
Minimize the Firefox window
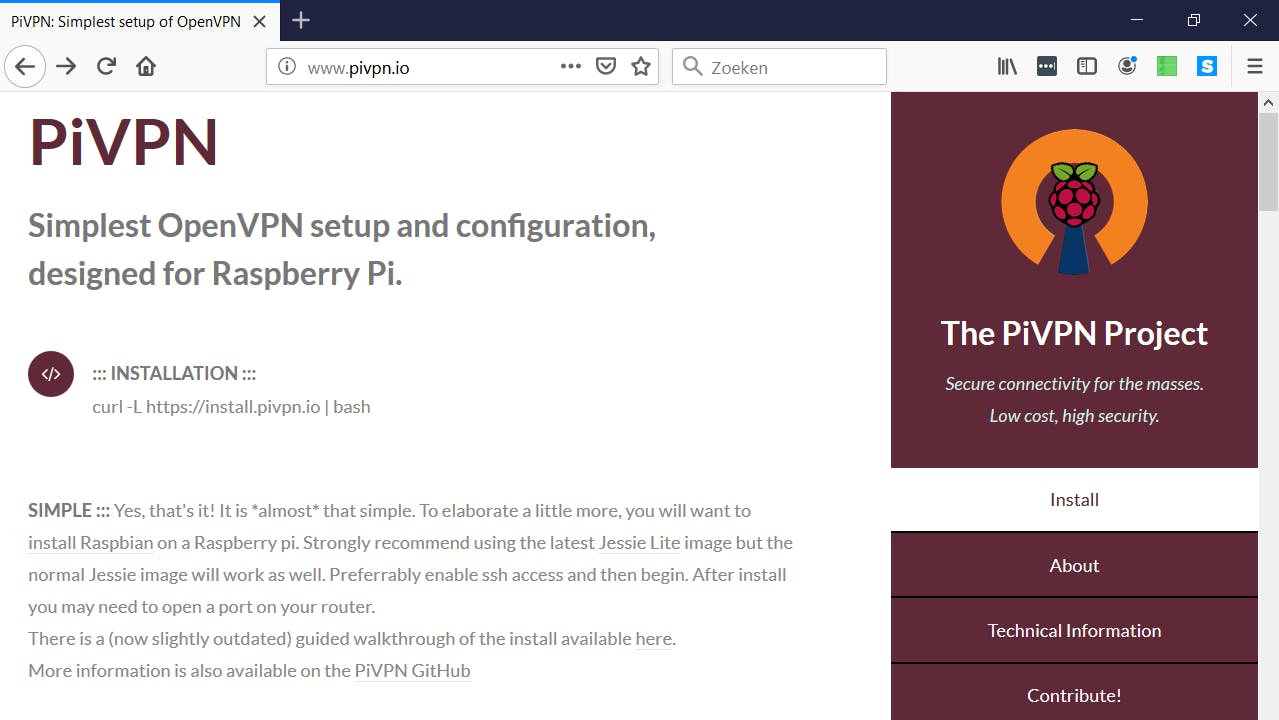coord(1137,20)
